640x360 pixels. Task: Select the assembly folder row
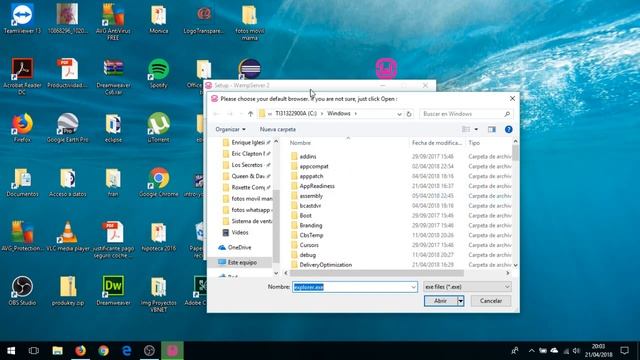click(x=311, y=196)
